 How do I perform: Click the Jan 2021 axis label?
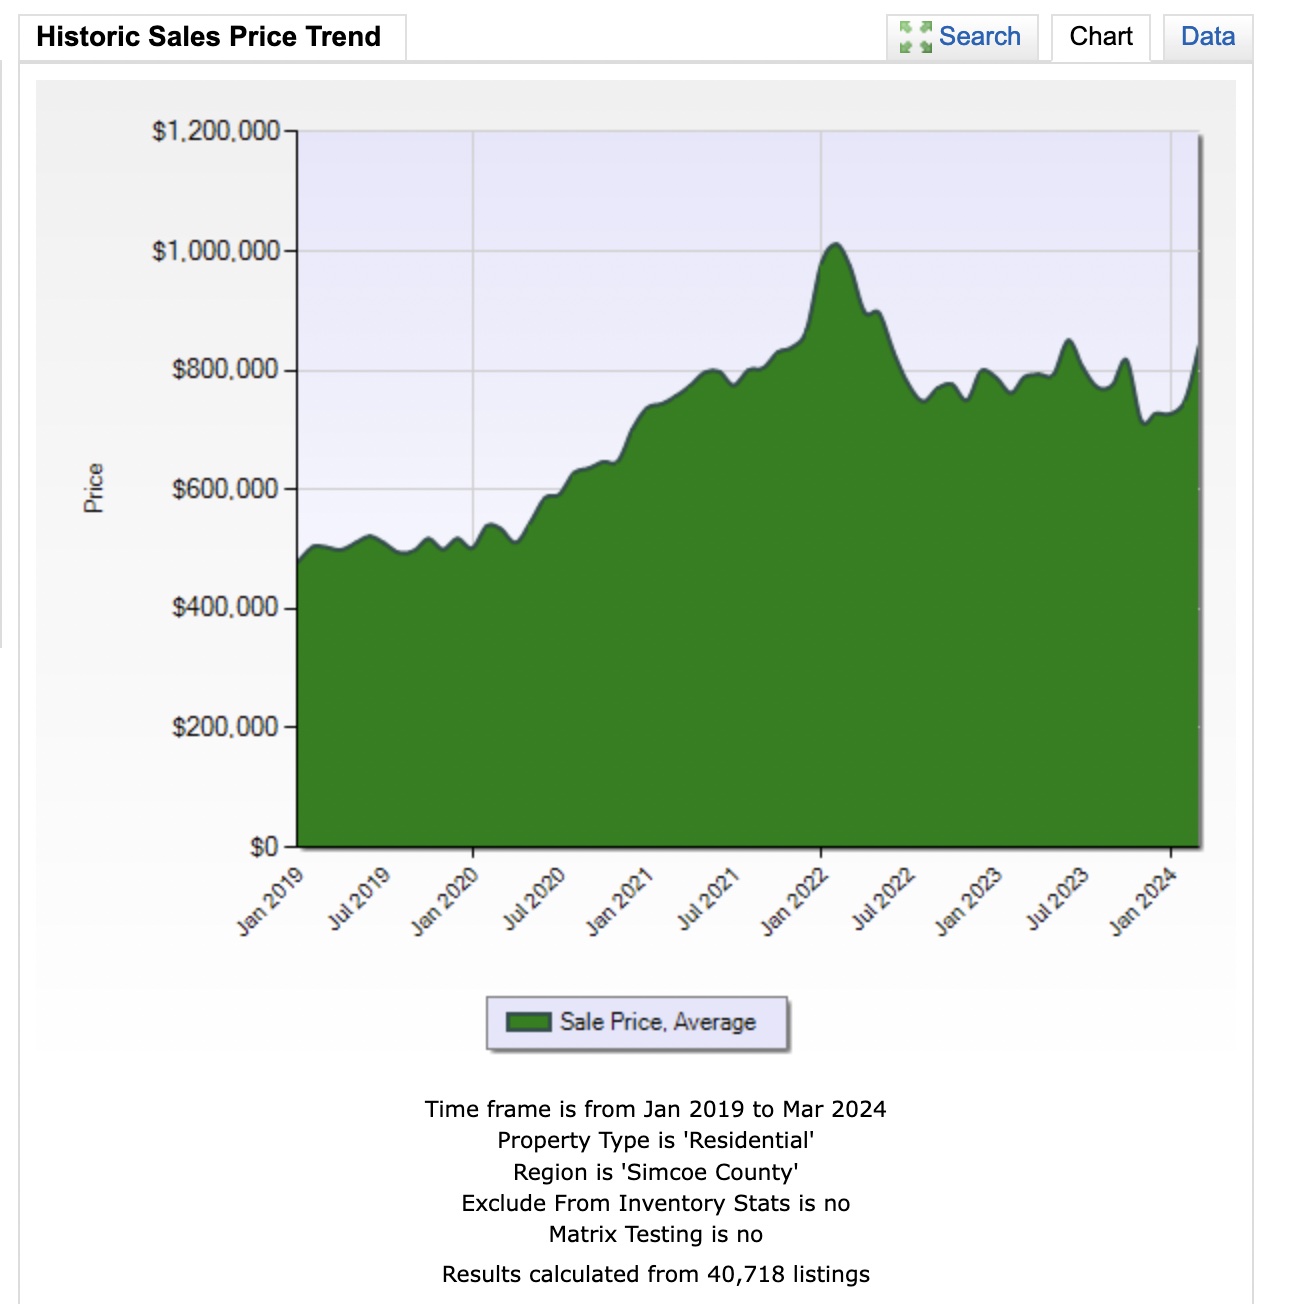[619, 901]
